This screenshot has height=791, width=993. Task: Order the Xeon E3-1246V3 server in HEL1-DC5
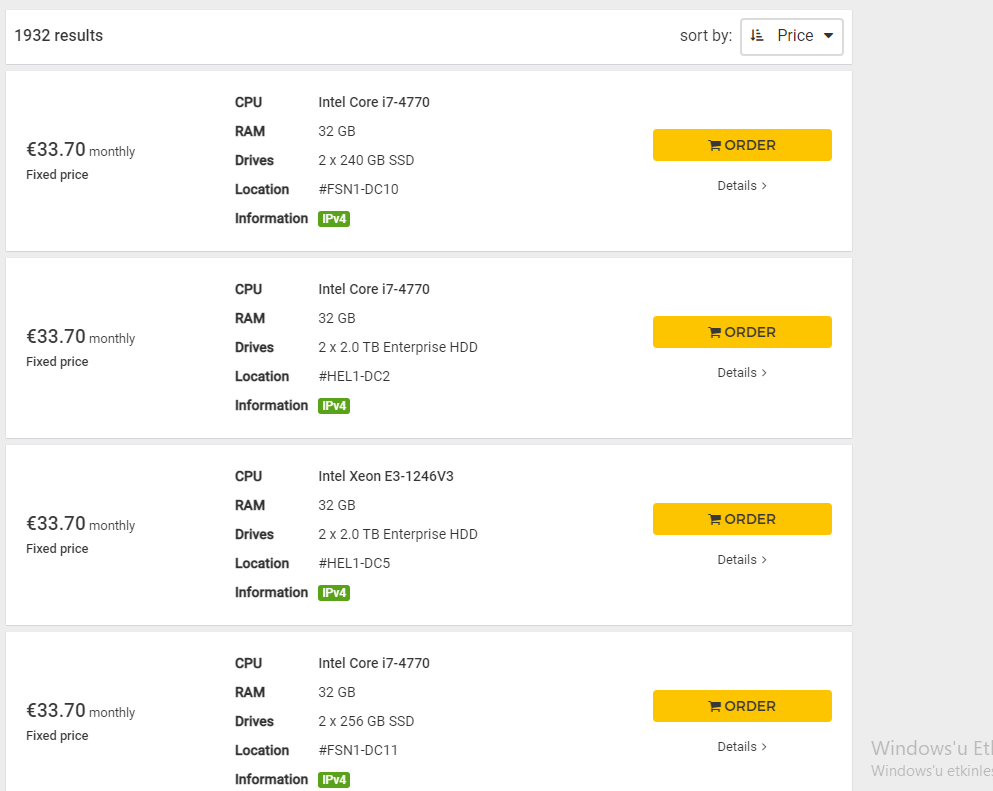742,519
